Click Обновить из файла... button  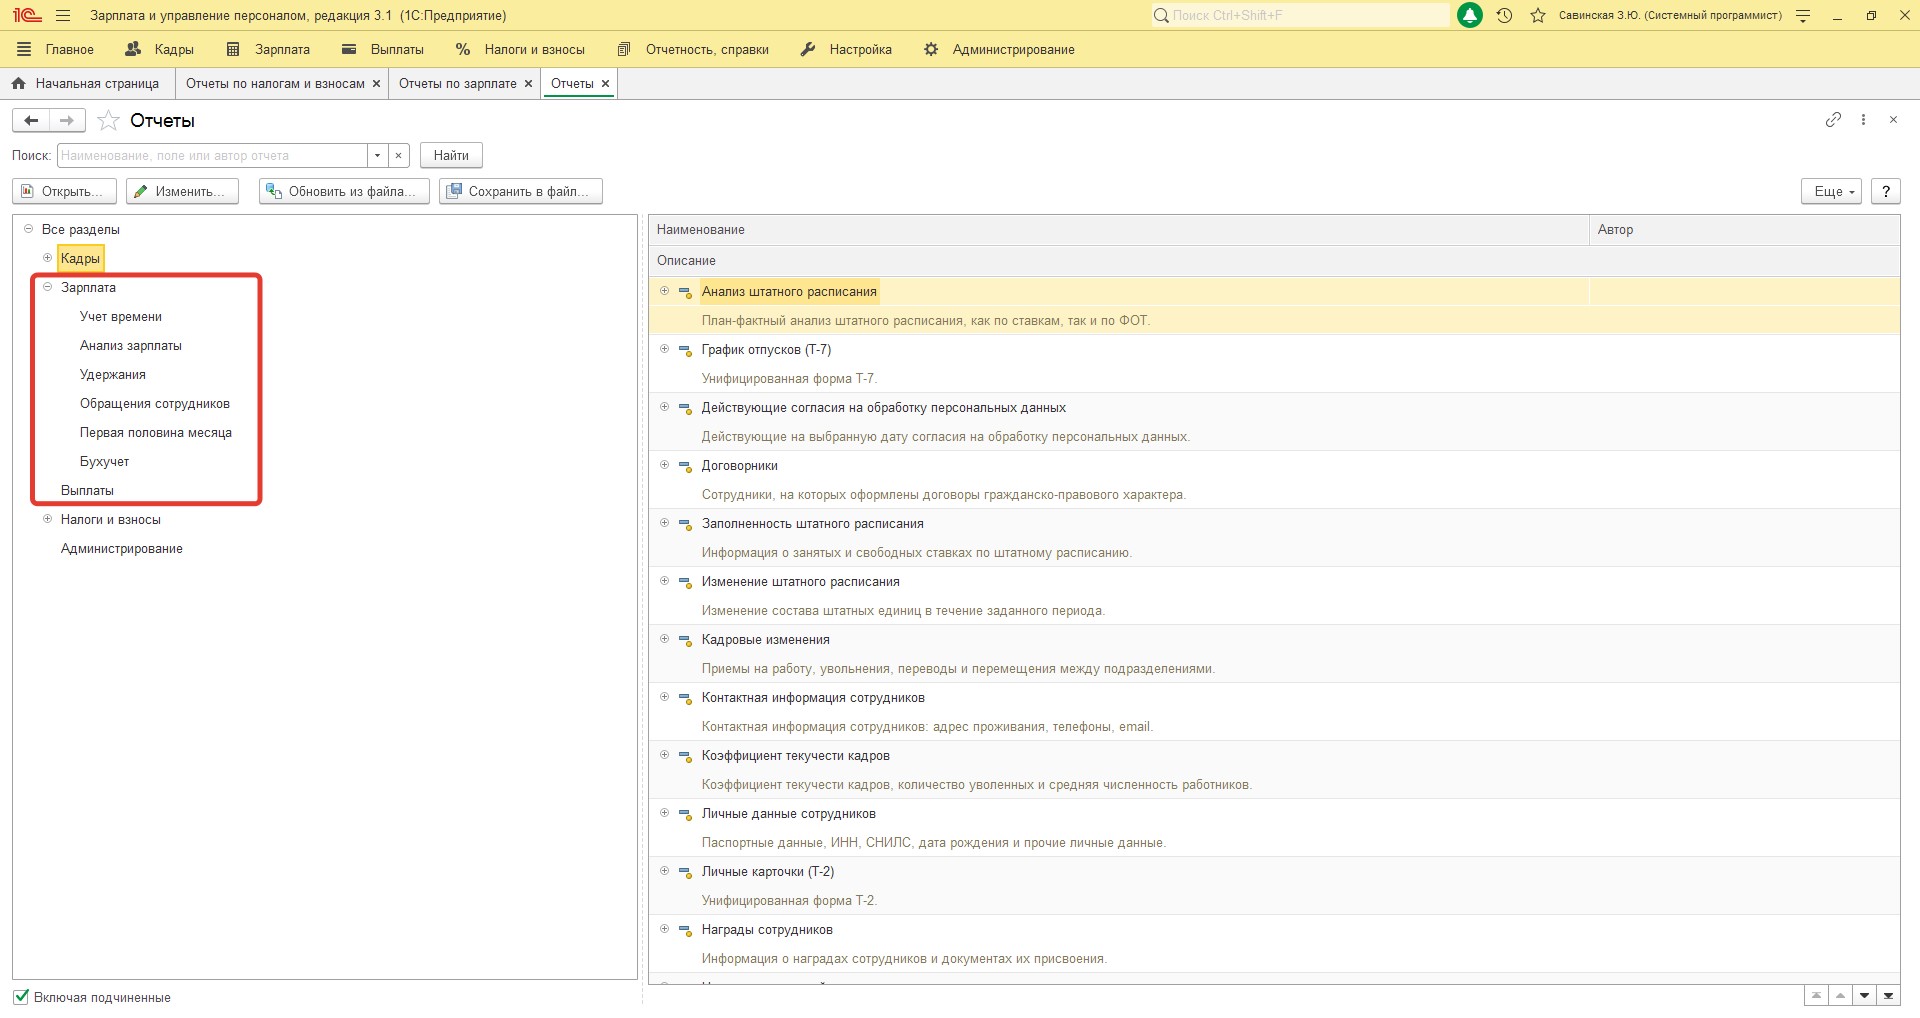[x=344, y=192]
